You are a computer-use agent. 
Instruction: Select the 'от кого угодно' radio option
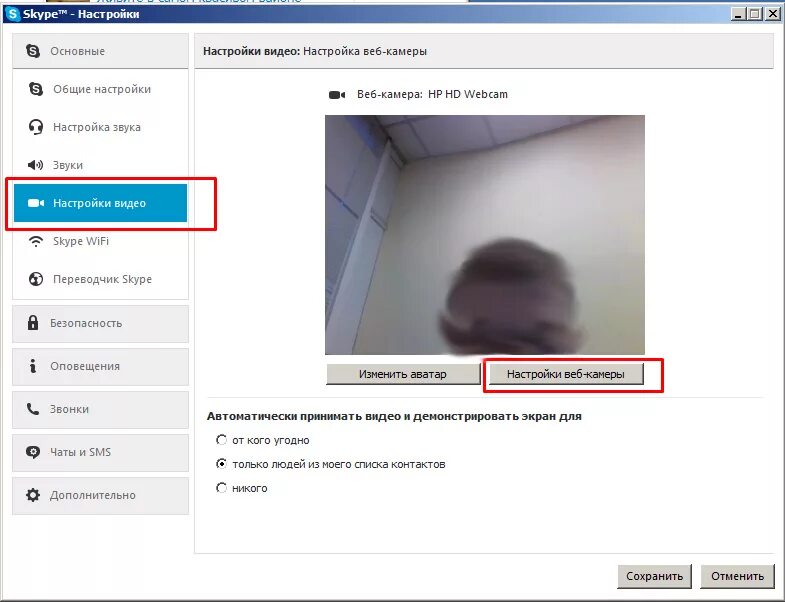221,440
